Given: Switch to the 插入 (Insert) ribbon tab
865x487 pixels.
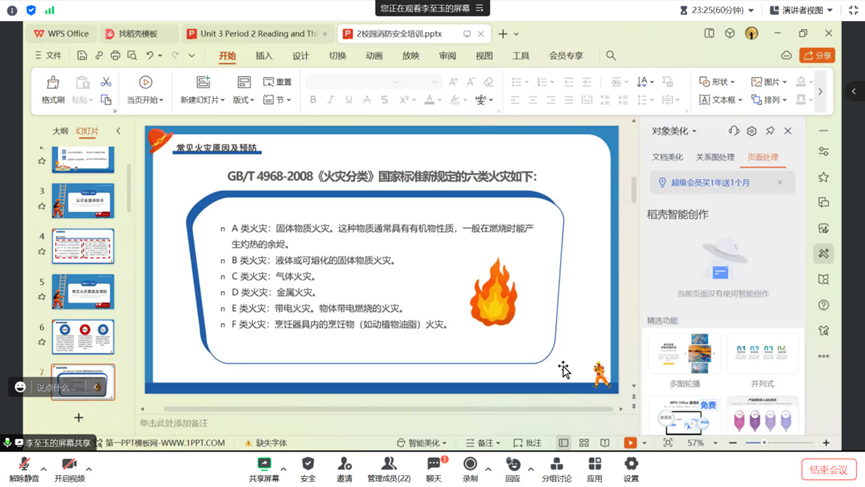Looking at the screenshot, I should (264, 56).
